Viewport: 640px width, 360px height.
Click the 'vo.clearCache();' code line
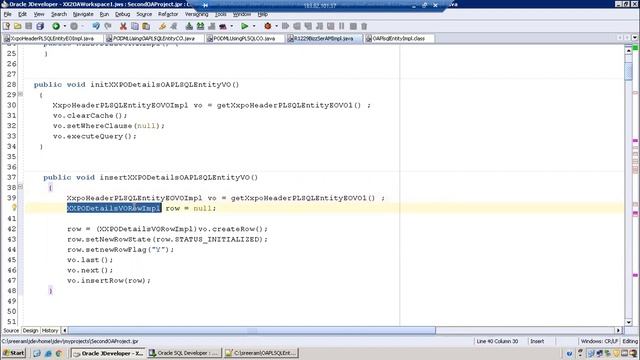click(90, 116)
